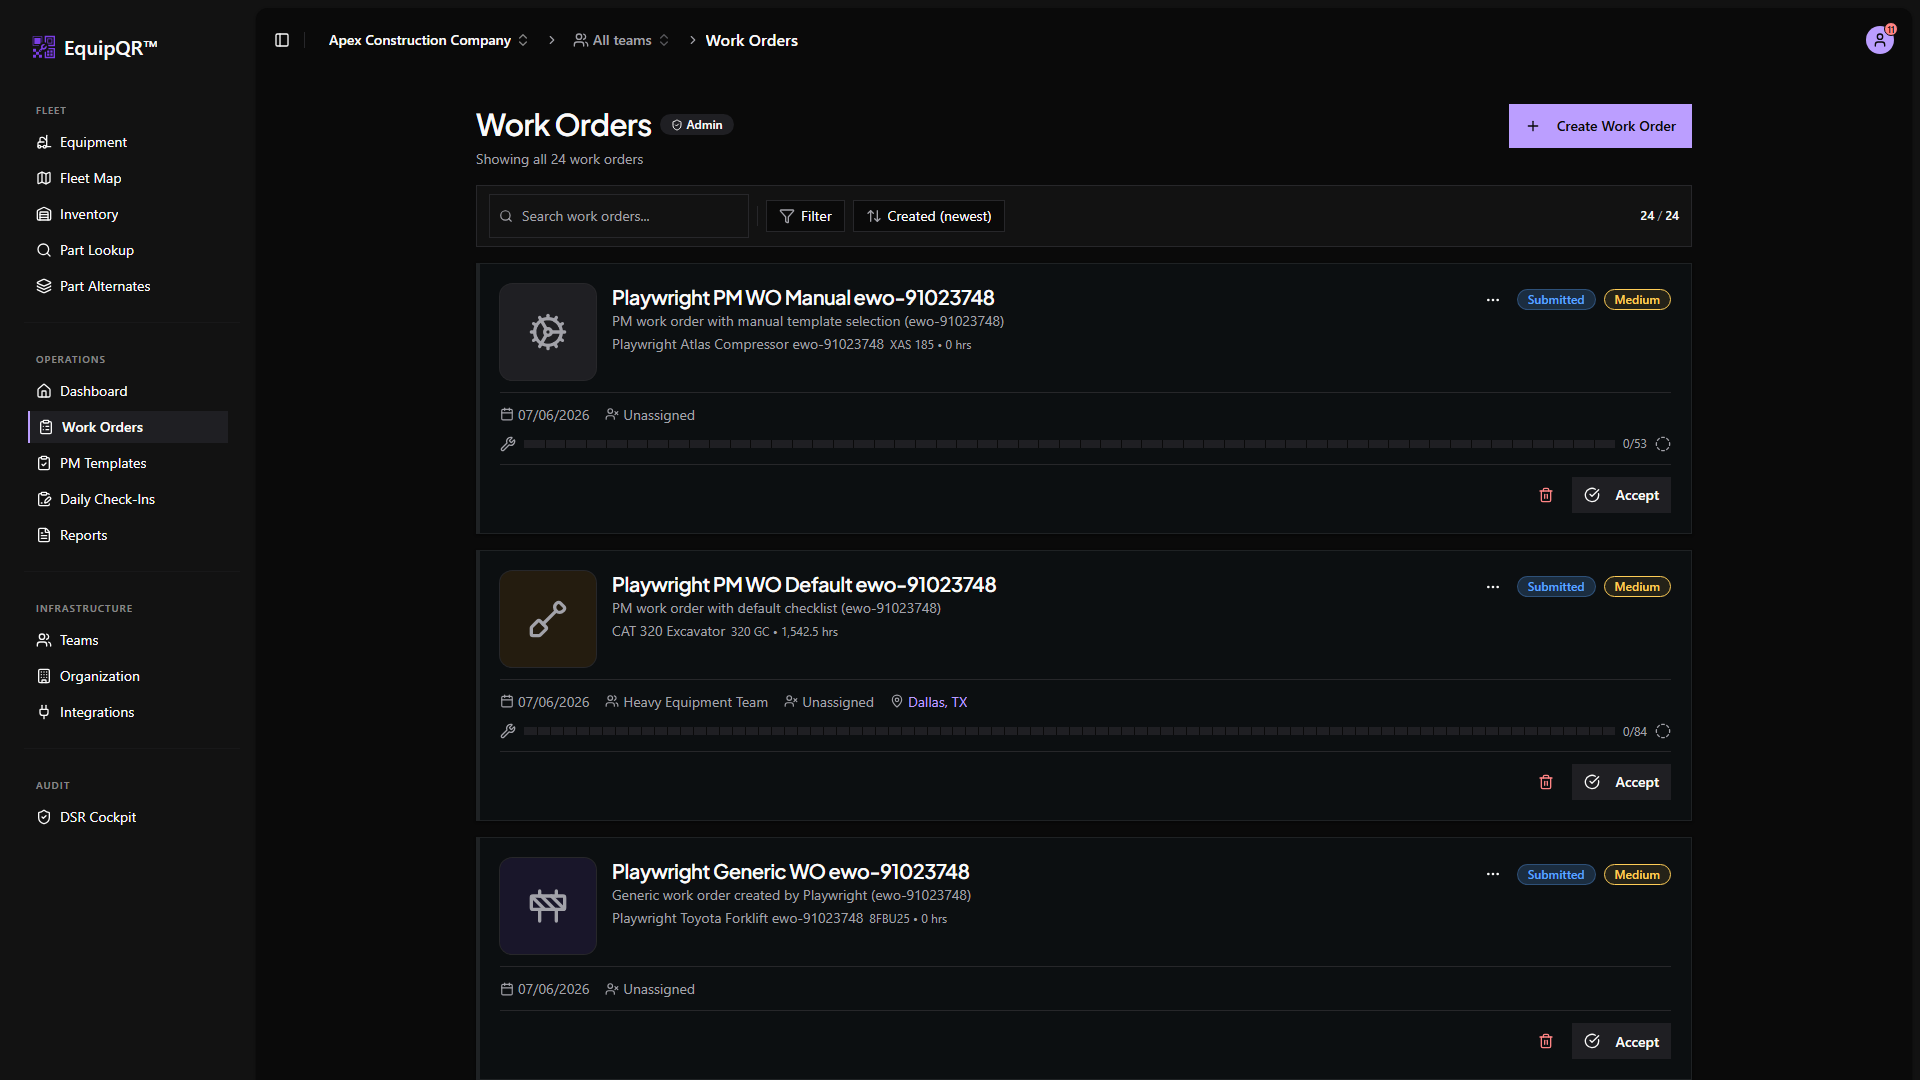Click Medium priority badge on Generic WO

tap(1637, 875)
